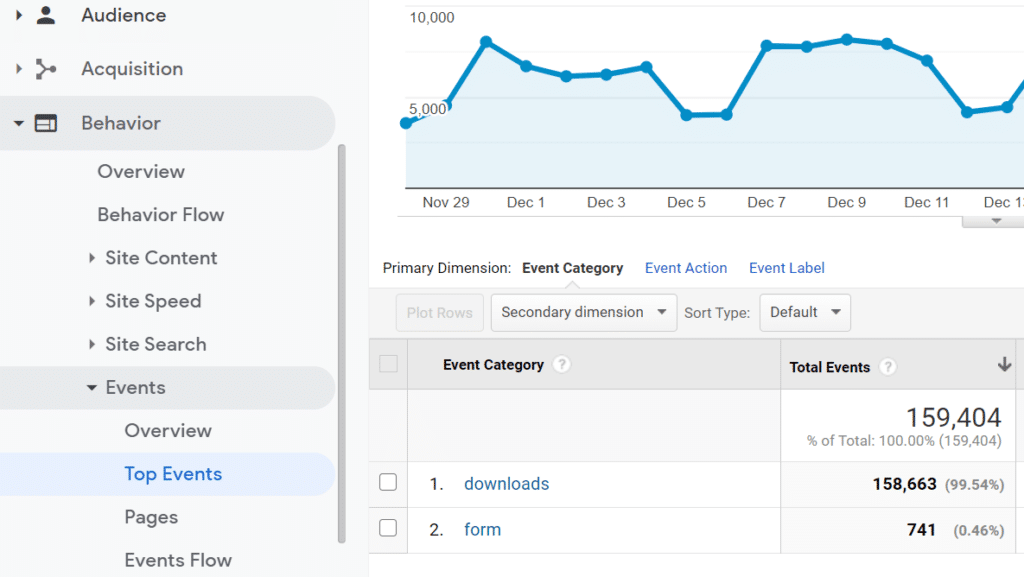Click the Behavior section icon
Viewport: 1024px width, 577px height.
click(44, 122)
